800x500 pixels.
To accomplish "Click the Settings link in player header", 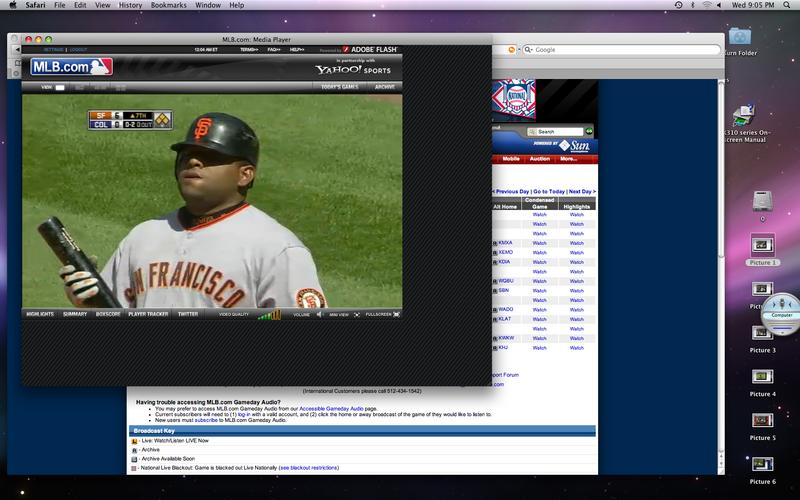I will (x=54, y=49).
